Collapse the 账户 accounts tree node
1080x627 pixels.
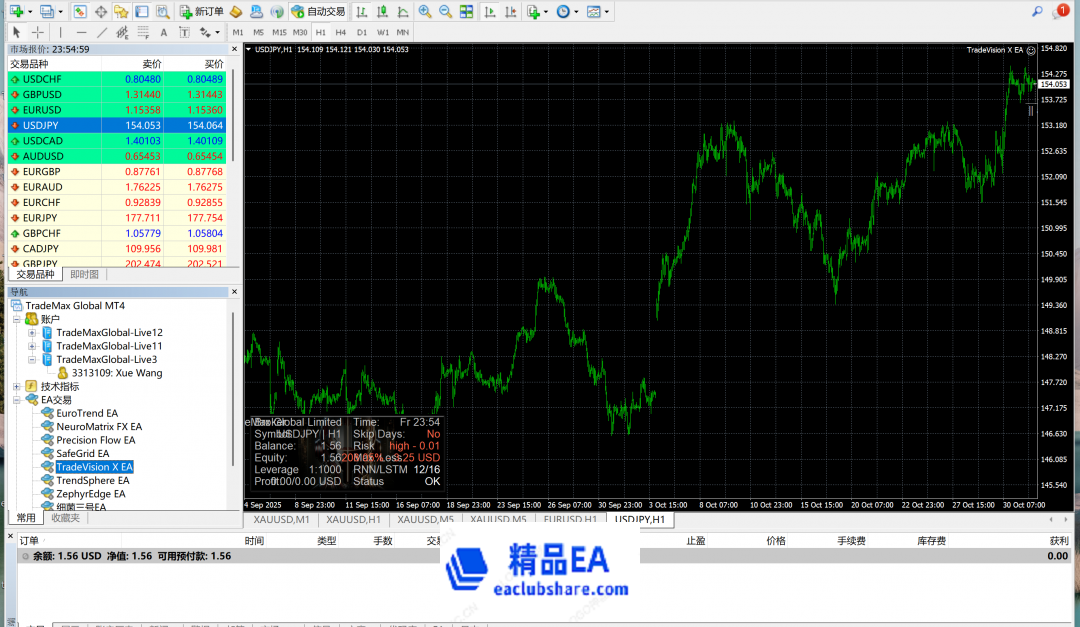click(17, 319)
